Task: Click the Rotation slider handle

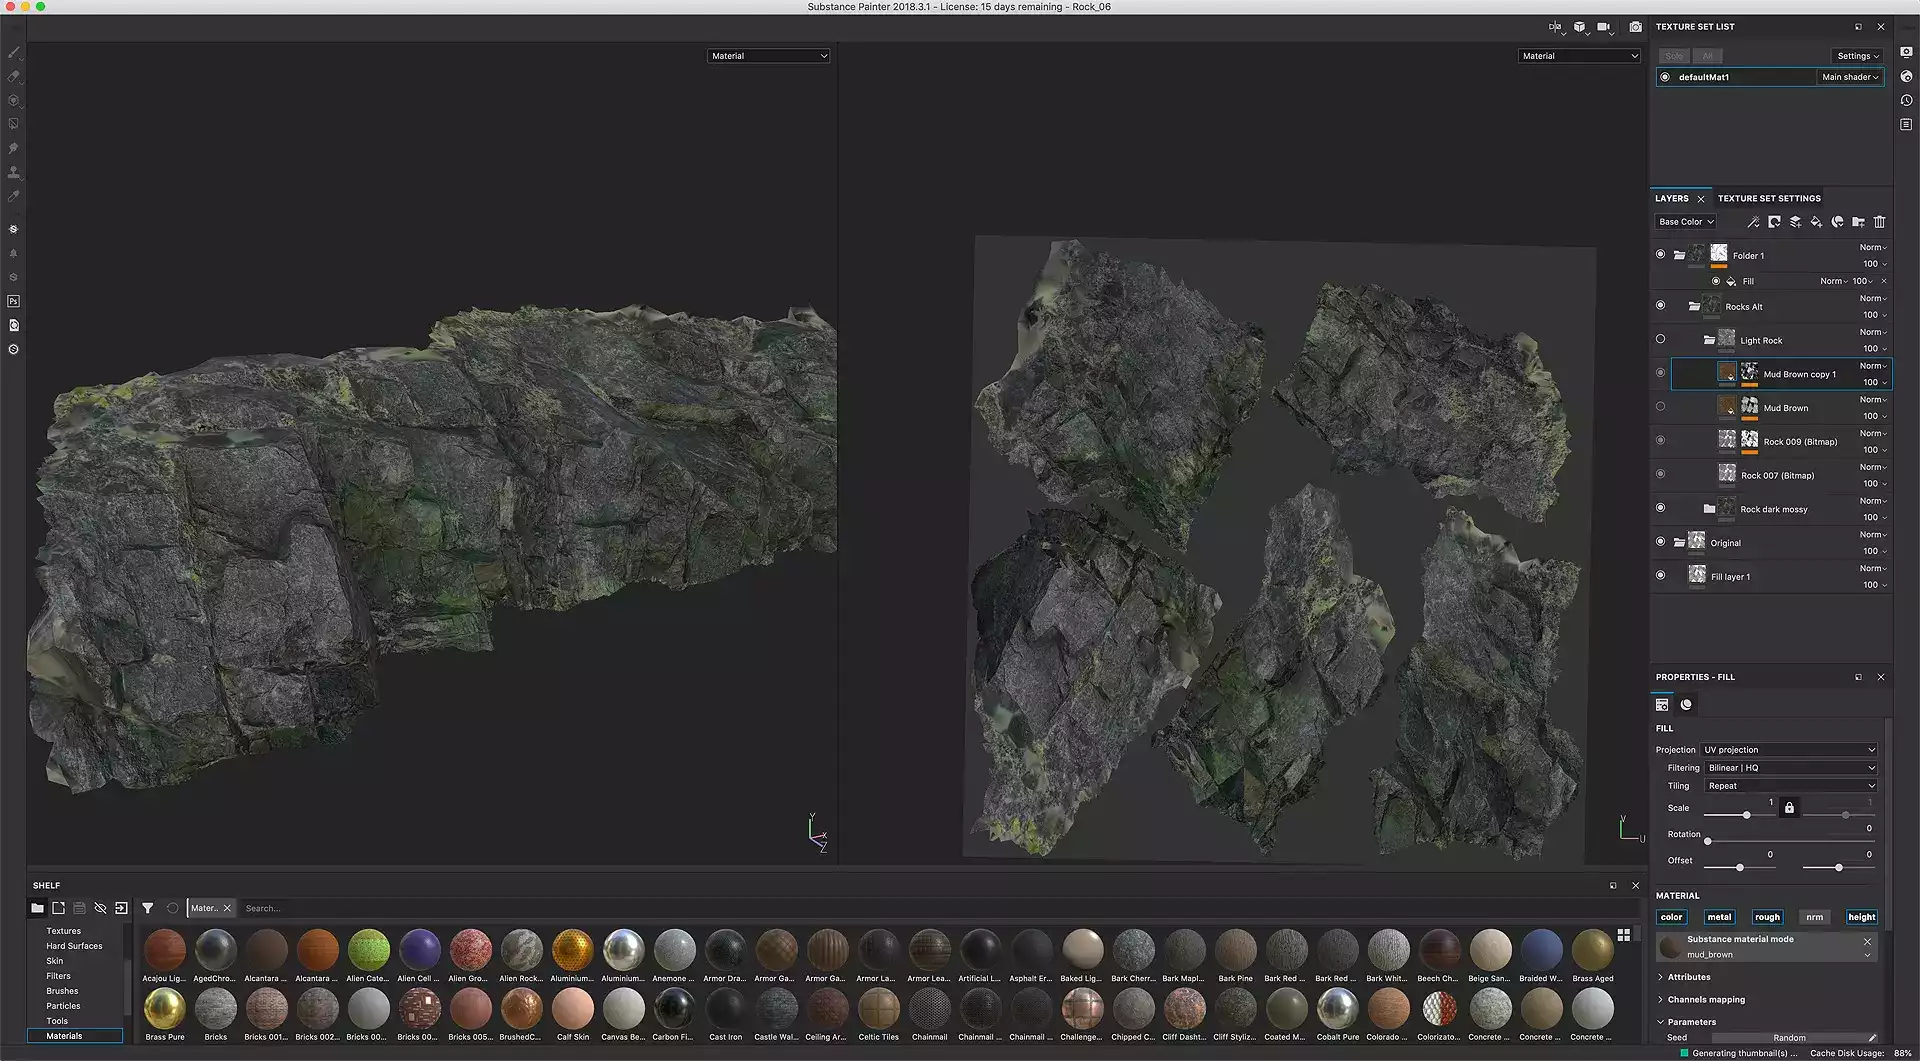Action: 1707,841
